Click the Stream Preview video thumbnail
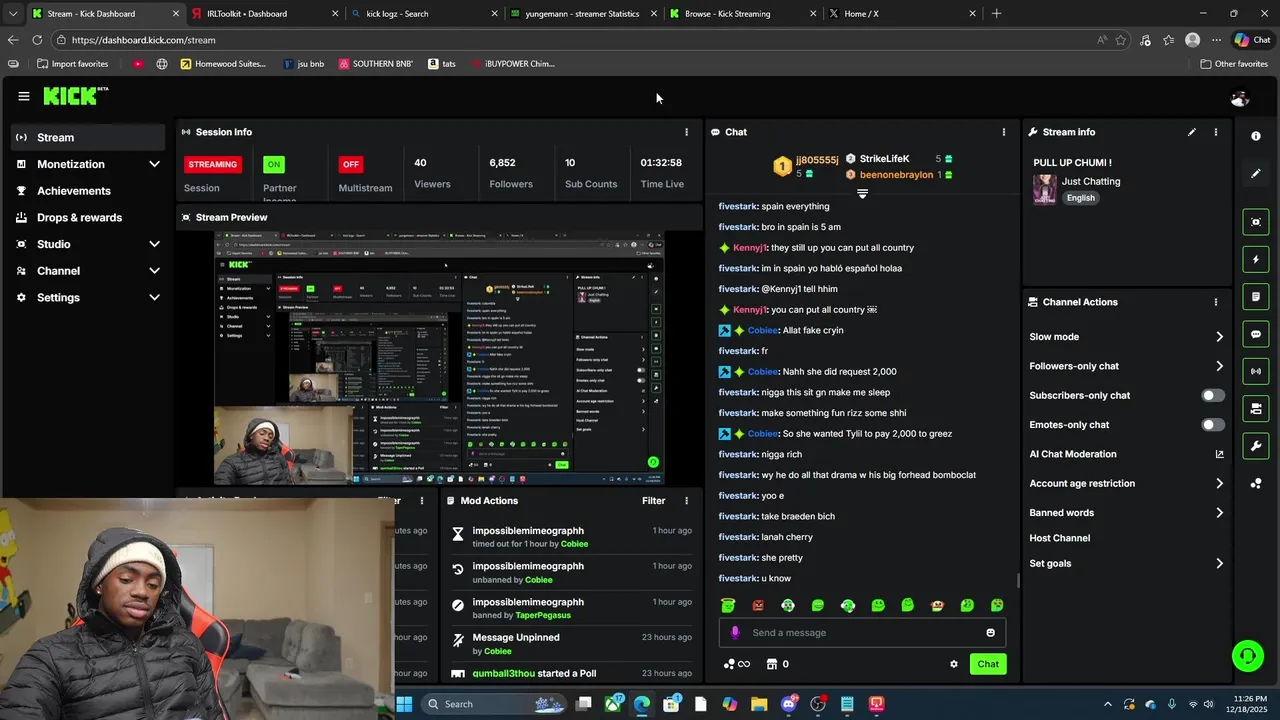Image resolution: width=1280 pixels, height=720 pixels. [x=439, y=357]
